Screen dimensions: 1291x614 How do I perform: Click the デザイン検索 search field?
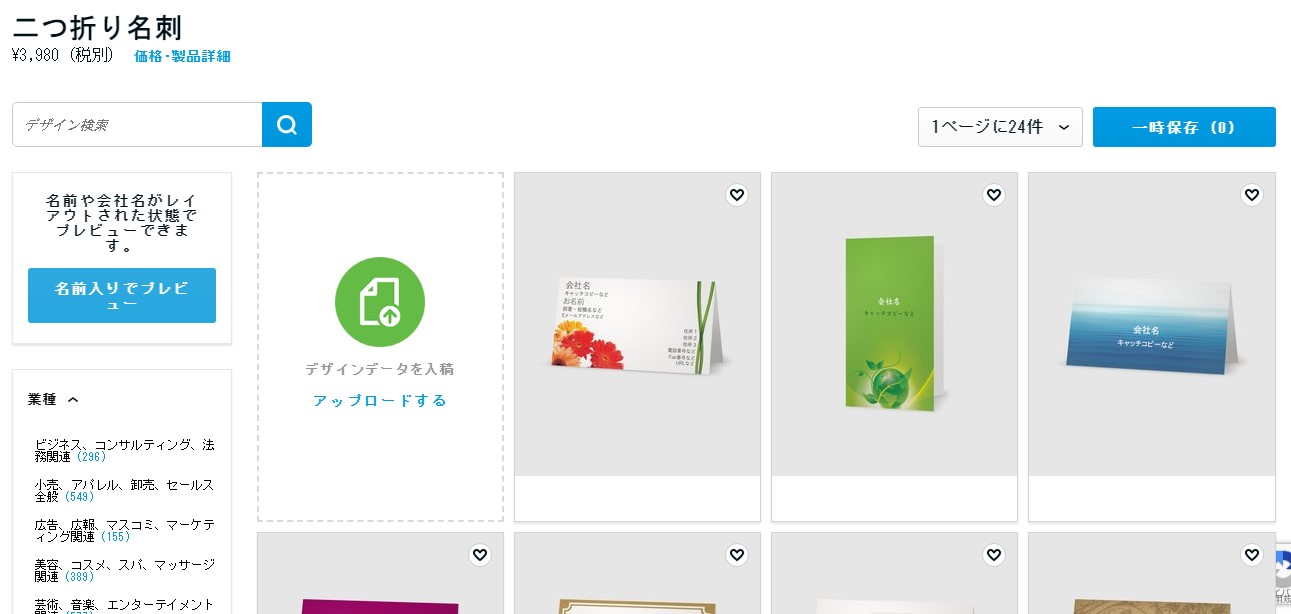[137, 125]
